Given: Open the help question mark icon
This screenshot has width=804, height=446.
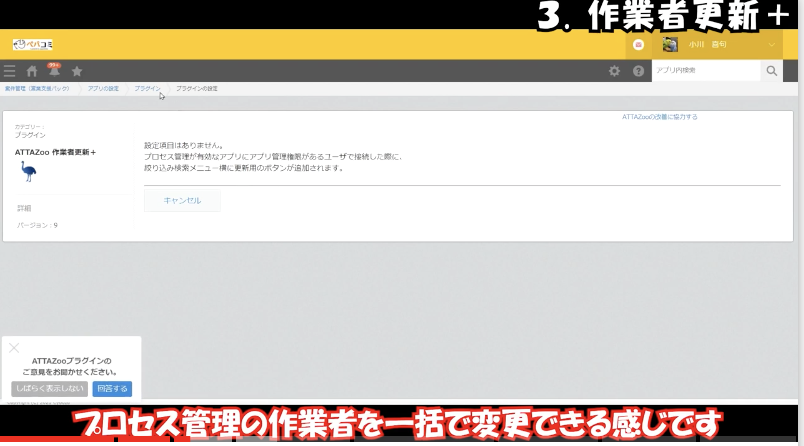Looking at the screenshot, I should [638, 71].
